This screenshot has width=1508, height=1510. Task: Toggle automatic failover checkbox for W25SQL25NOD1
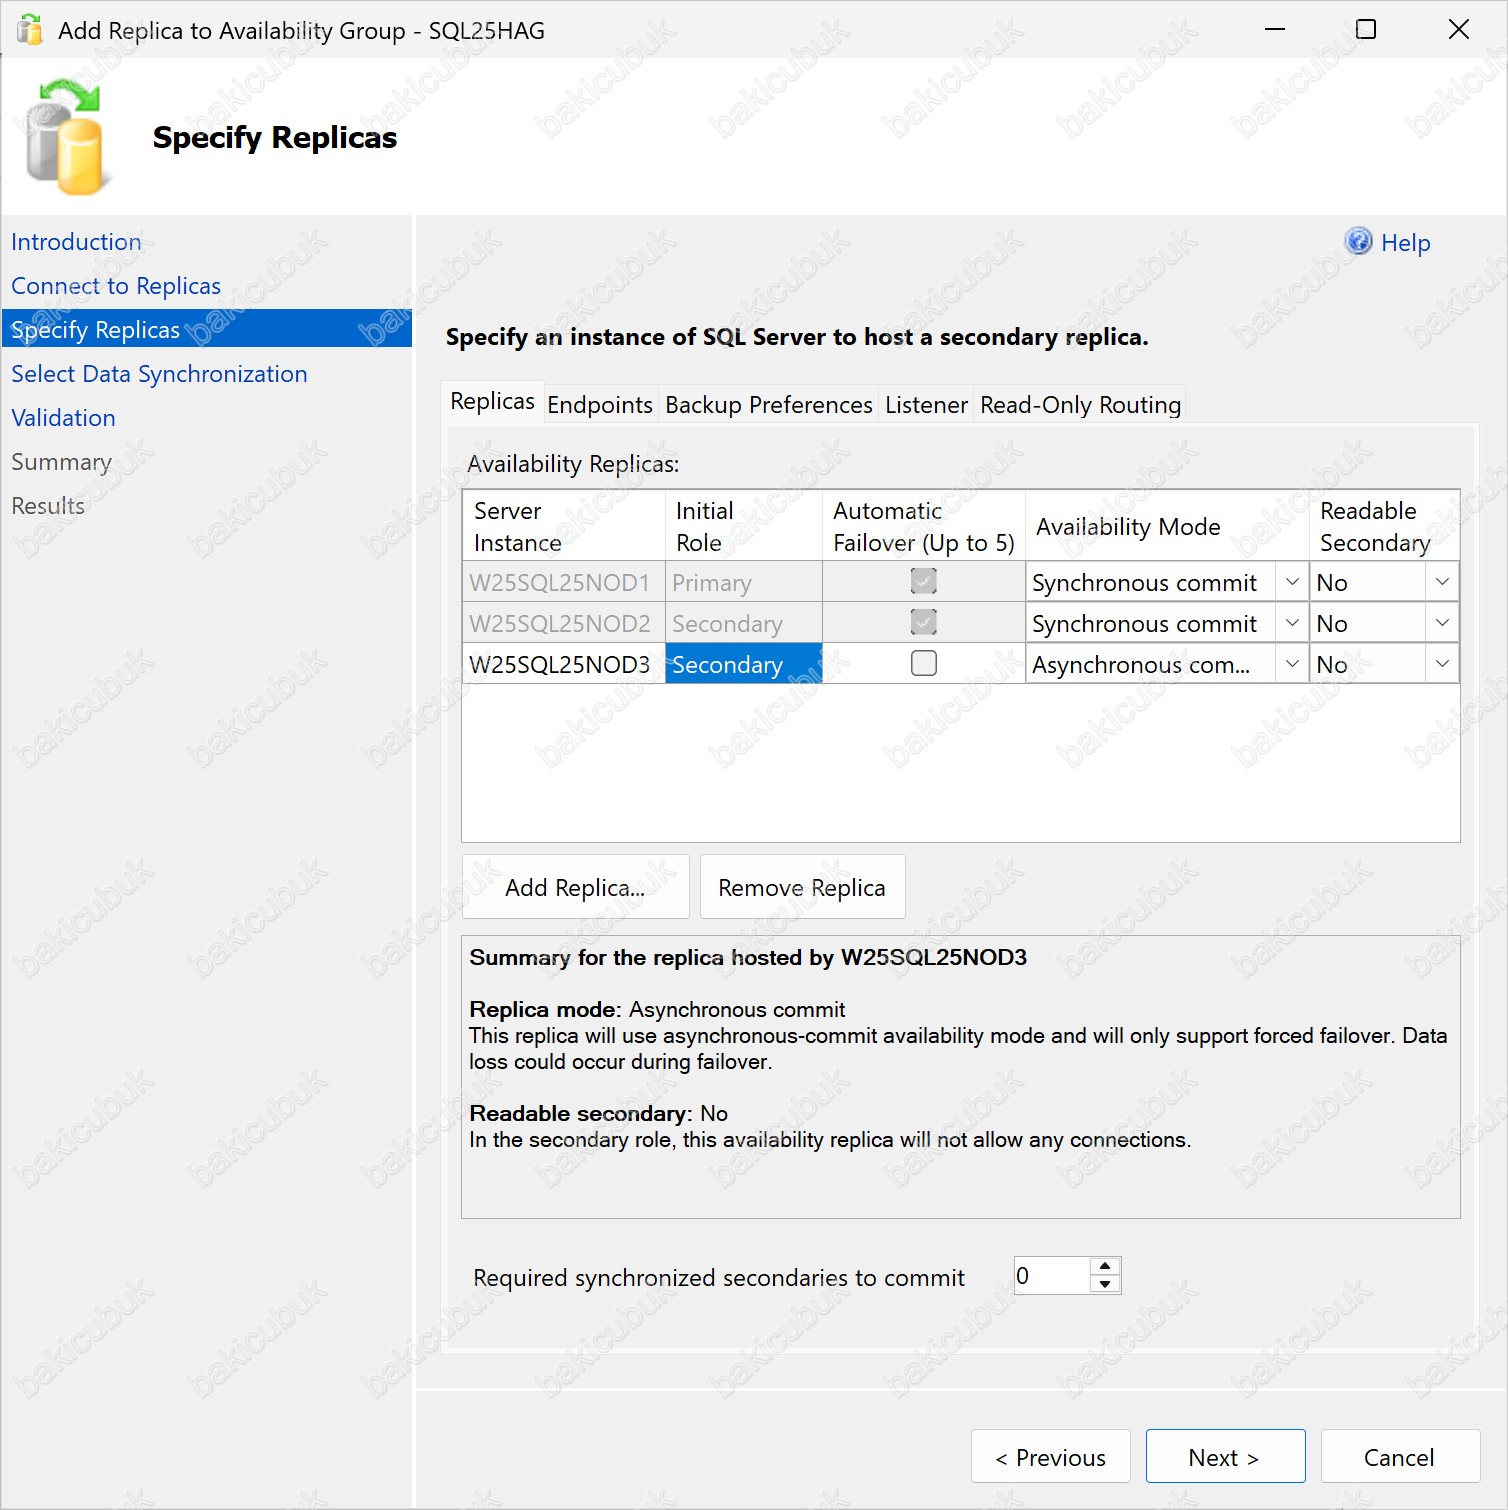coord(924,582)
